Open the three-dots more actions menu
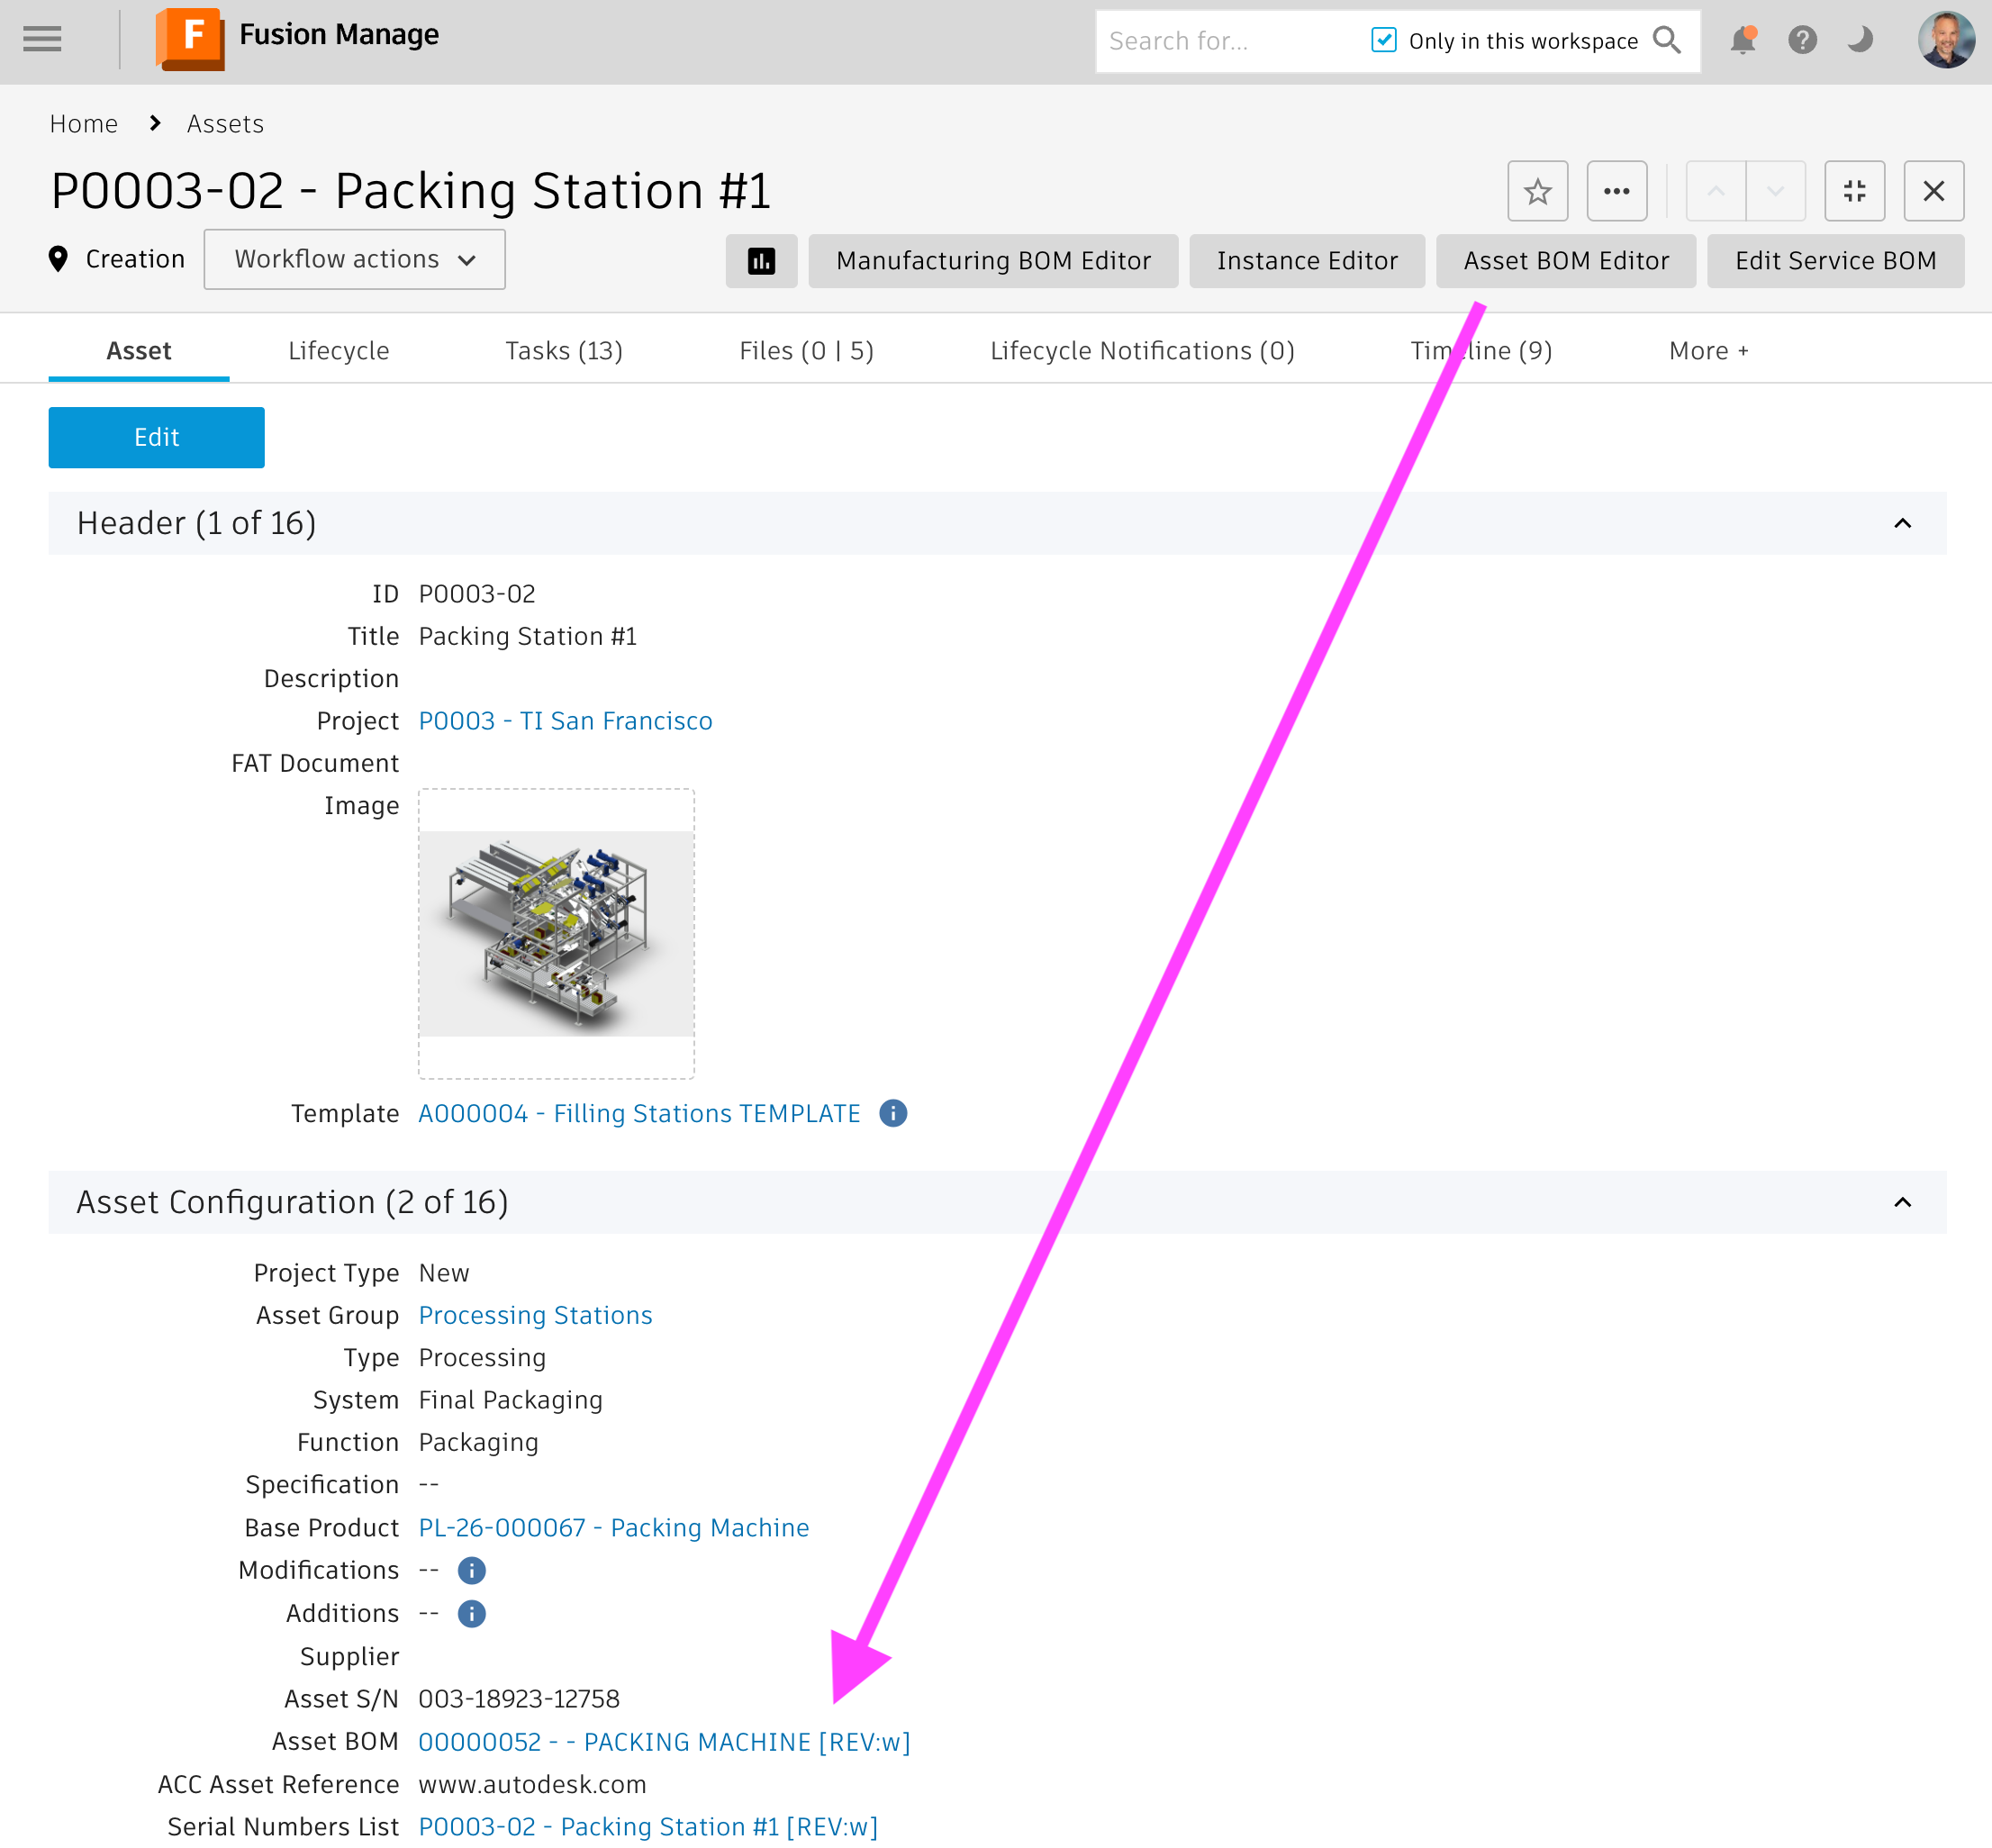 click(x=1616, y=191)
